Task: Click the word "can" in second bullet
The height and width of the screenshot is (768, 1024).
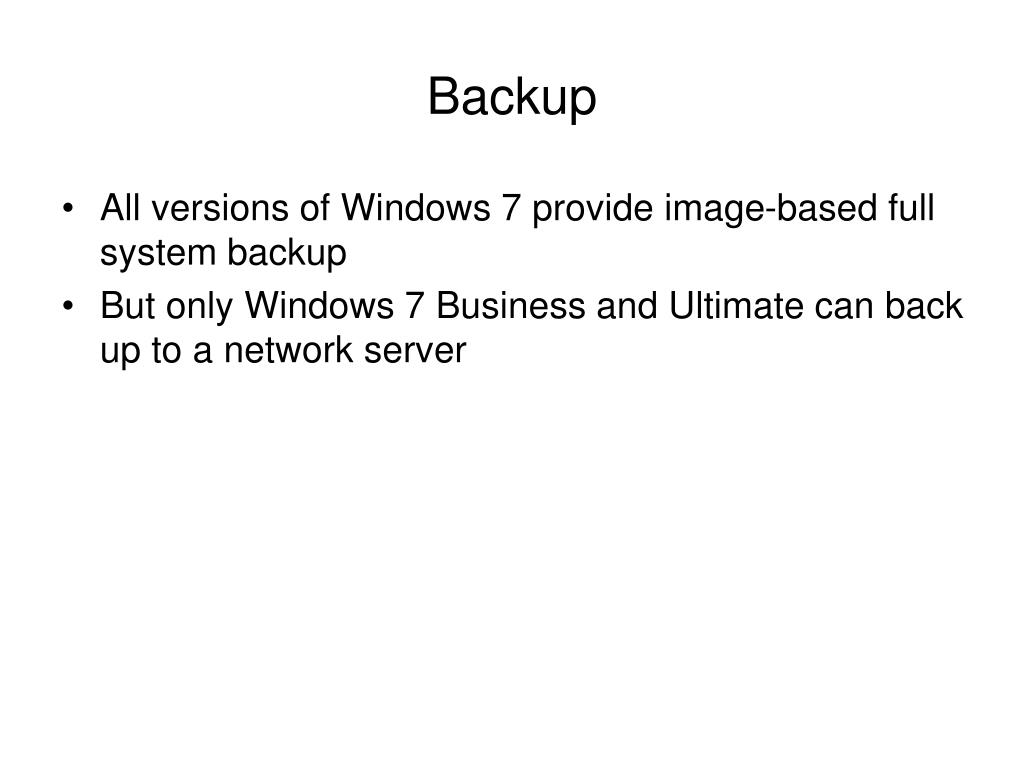Action: click(844, 308)
